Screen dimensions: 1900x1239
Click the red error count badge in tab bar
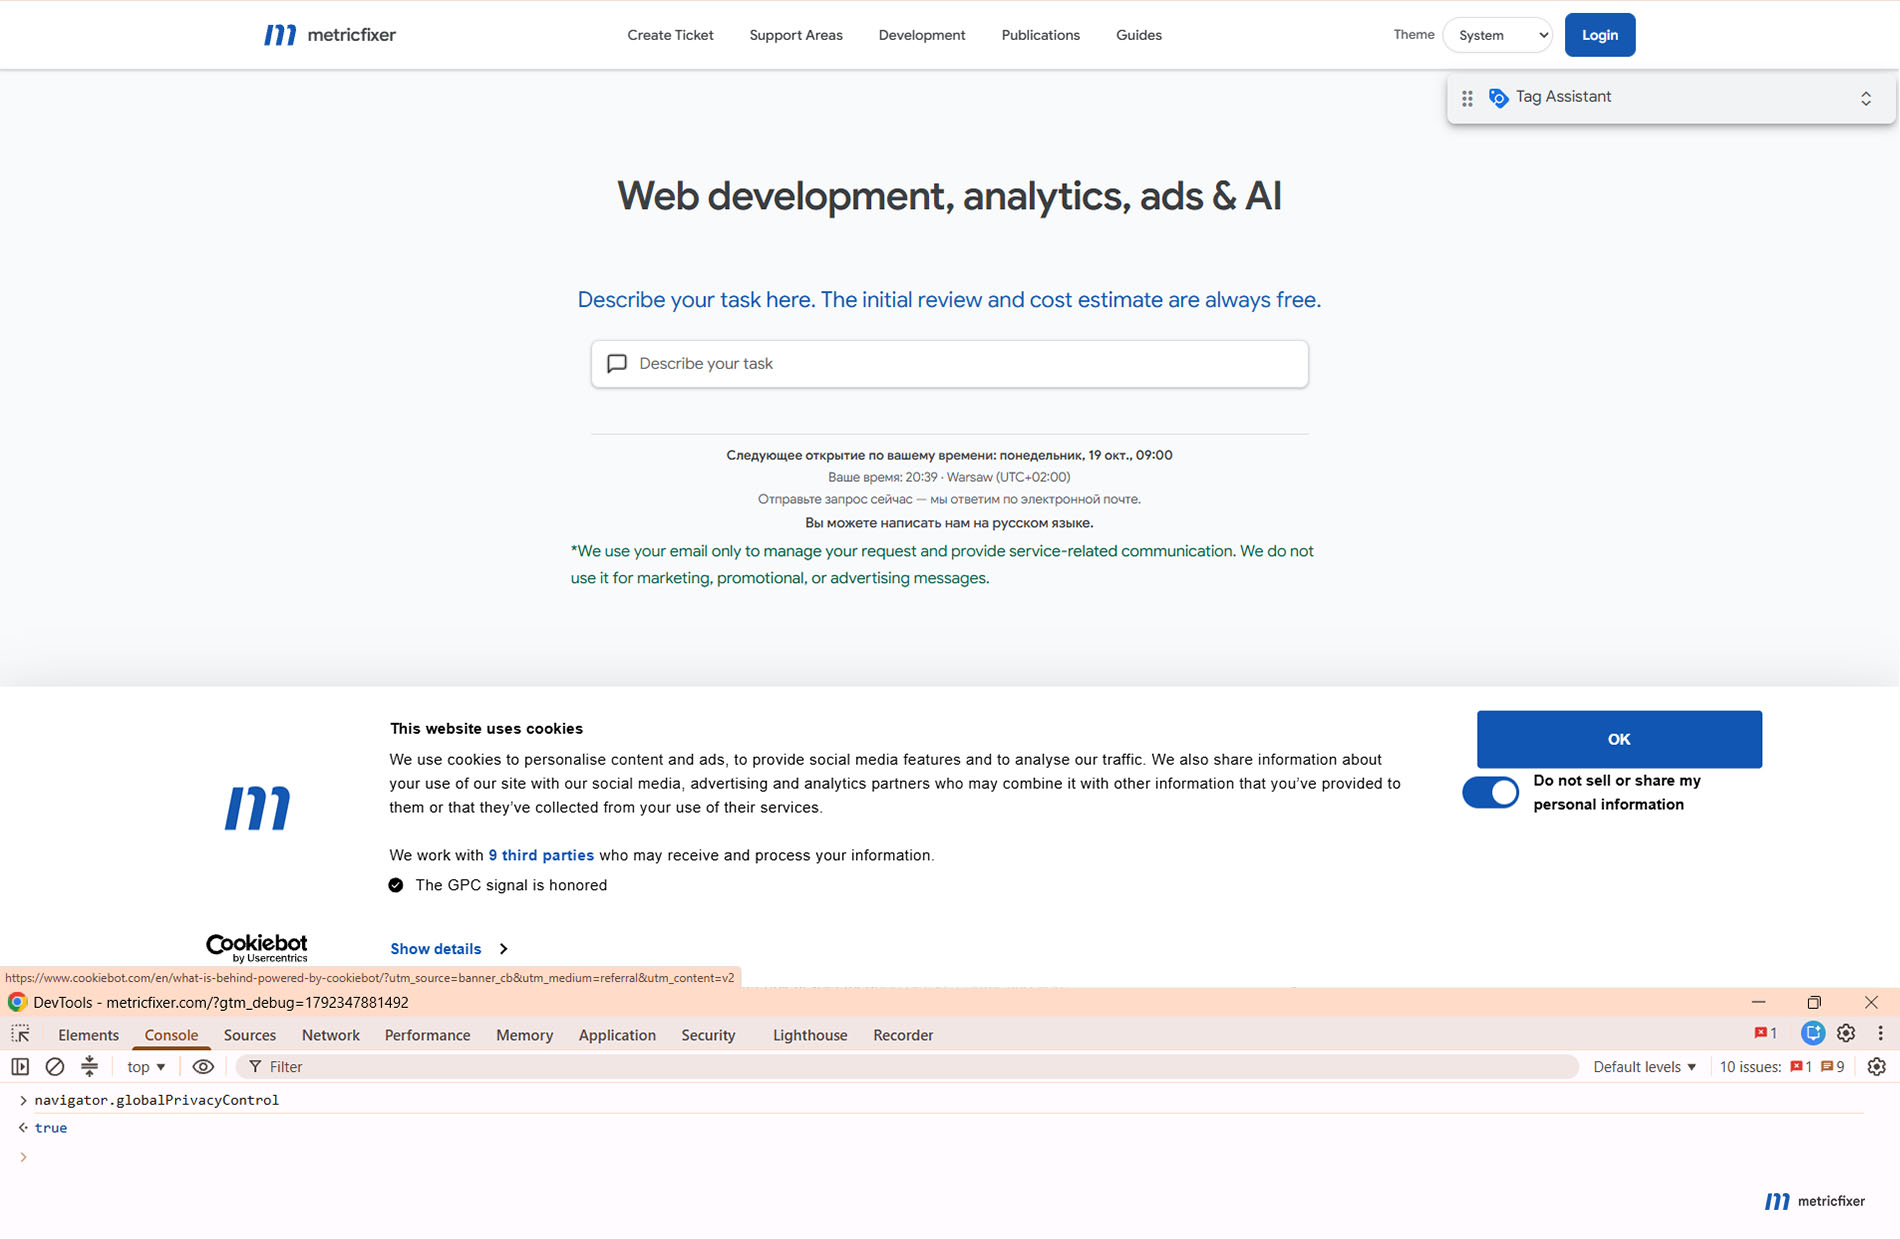1765,1034
